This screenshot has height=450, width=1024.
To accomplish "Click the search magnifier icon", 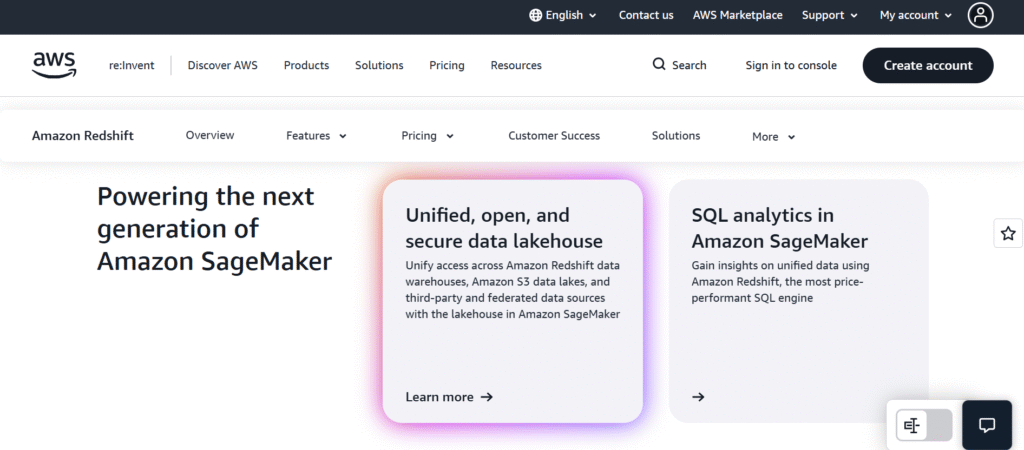I will [x=659, y=64].
